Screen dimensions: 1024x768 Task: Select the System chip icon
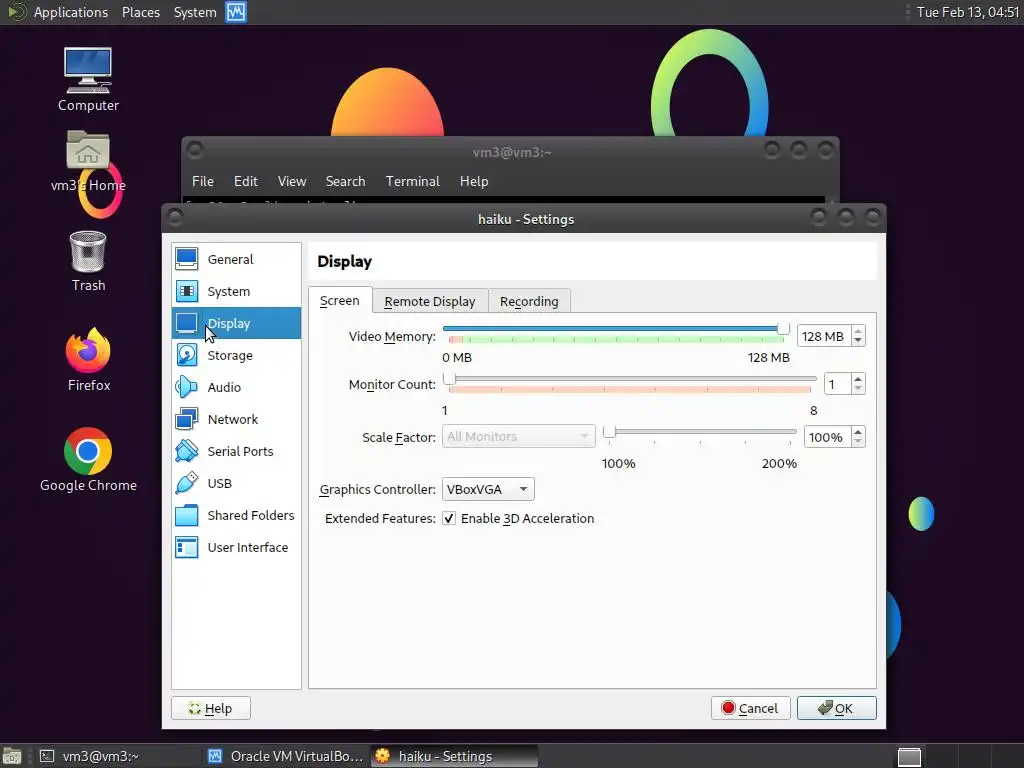(x=187, y=291)
